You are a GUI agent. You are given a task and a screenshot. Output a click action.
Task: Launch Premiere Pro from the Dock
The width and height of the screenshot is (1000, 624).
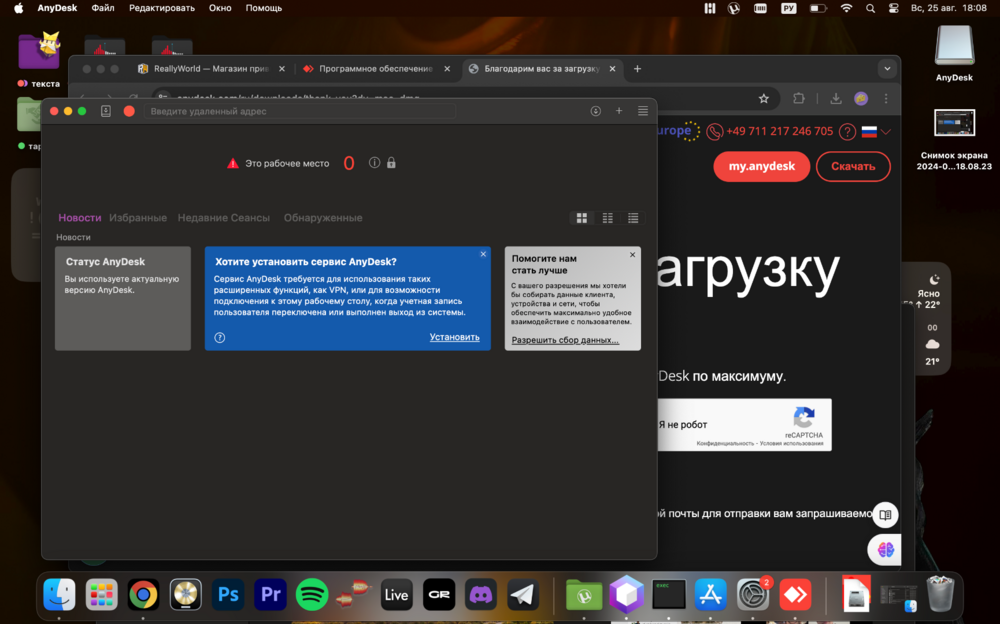pyautogui.click(x=270, y=595)
